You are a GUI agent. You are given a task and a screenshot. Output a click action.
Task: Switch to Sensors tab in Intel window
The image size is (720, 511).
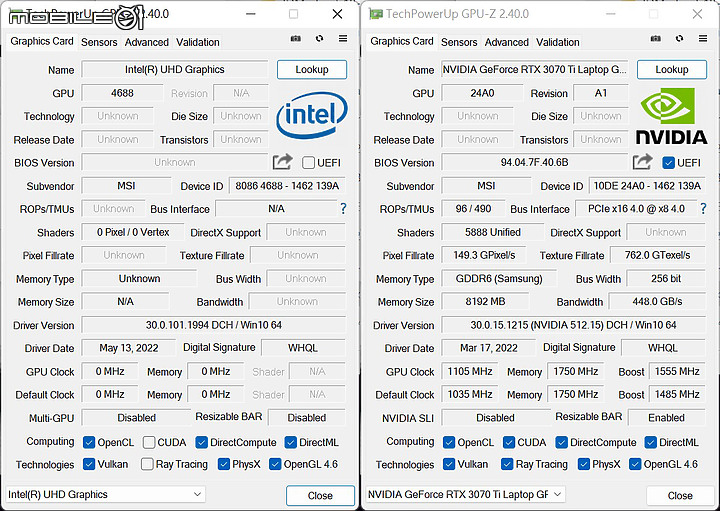tap(99, 42)
